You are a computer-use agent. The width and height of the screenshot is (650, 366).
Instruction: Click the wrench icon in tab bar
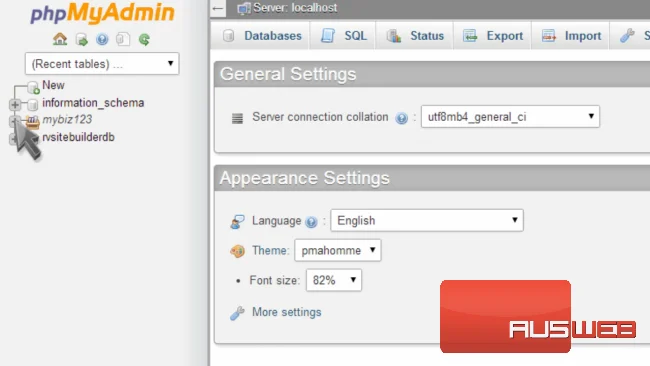click(x=627, y=36)
